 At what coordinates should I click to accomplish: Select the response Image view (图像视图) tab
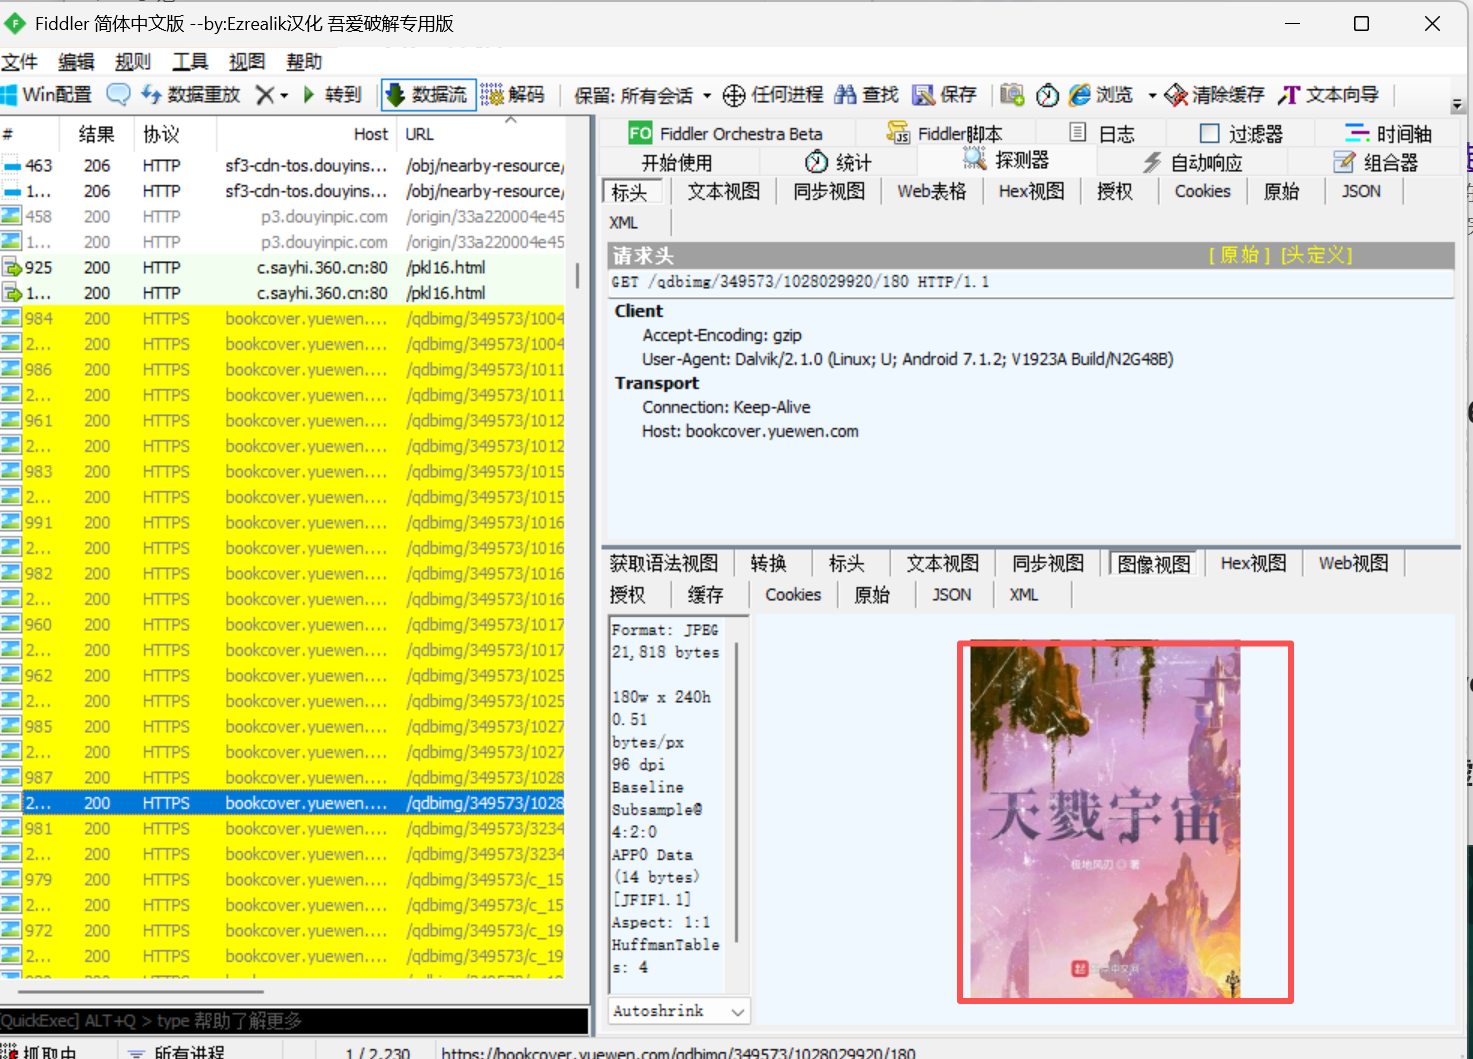coord(1154,564)
